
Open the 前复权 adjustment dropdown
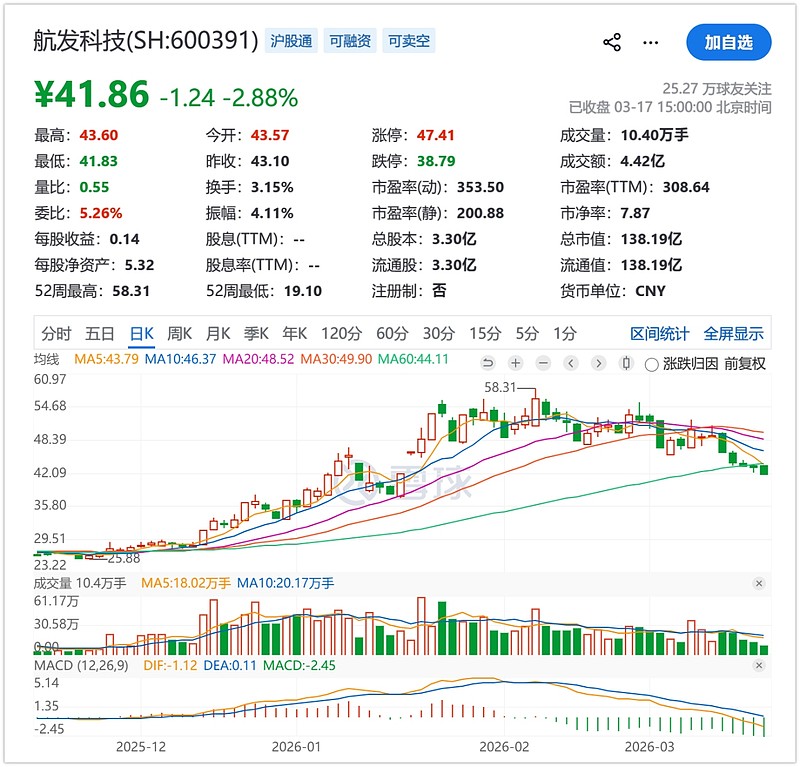(744, 364)
